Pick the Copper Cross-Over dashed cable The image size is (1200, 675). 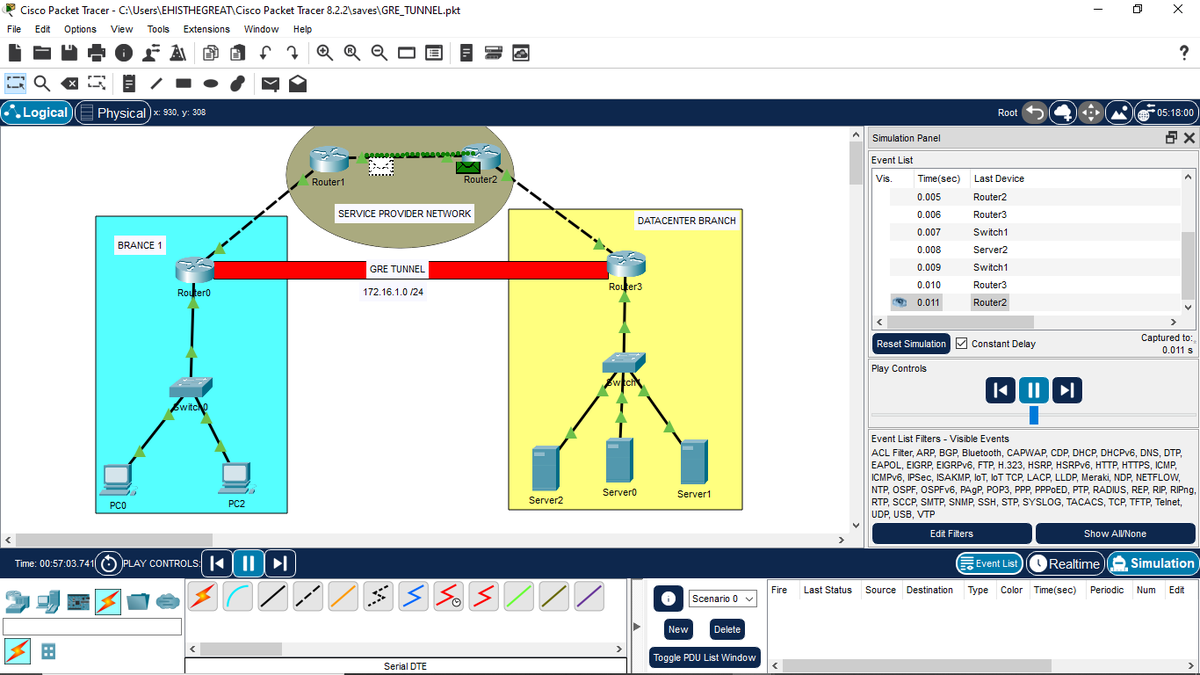tap(306, 595)
